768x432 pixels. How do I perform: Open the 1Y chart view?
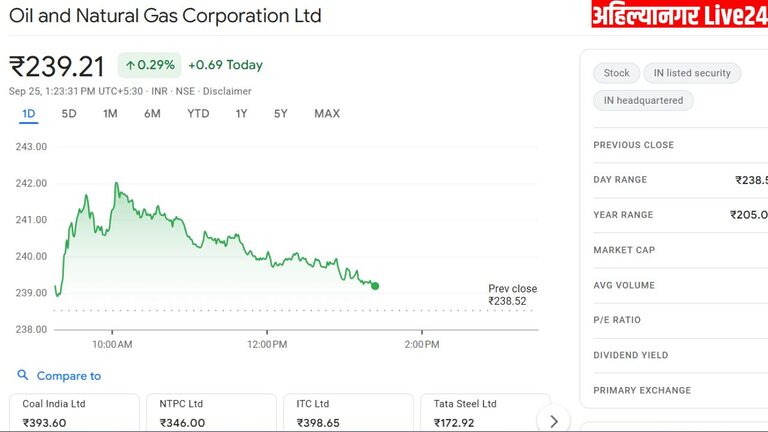pyautogui.click(x=241, y=114)
